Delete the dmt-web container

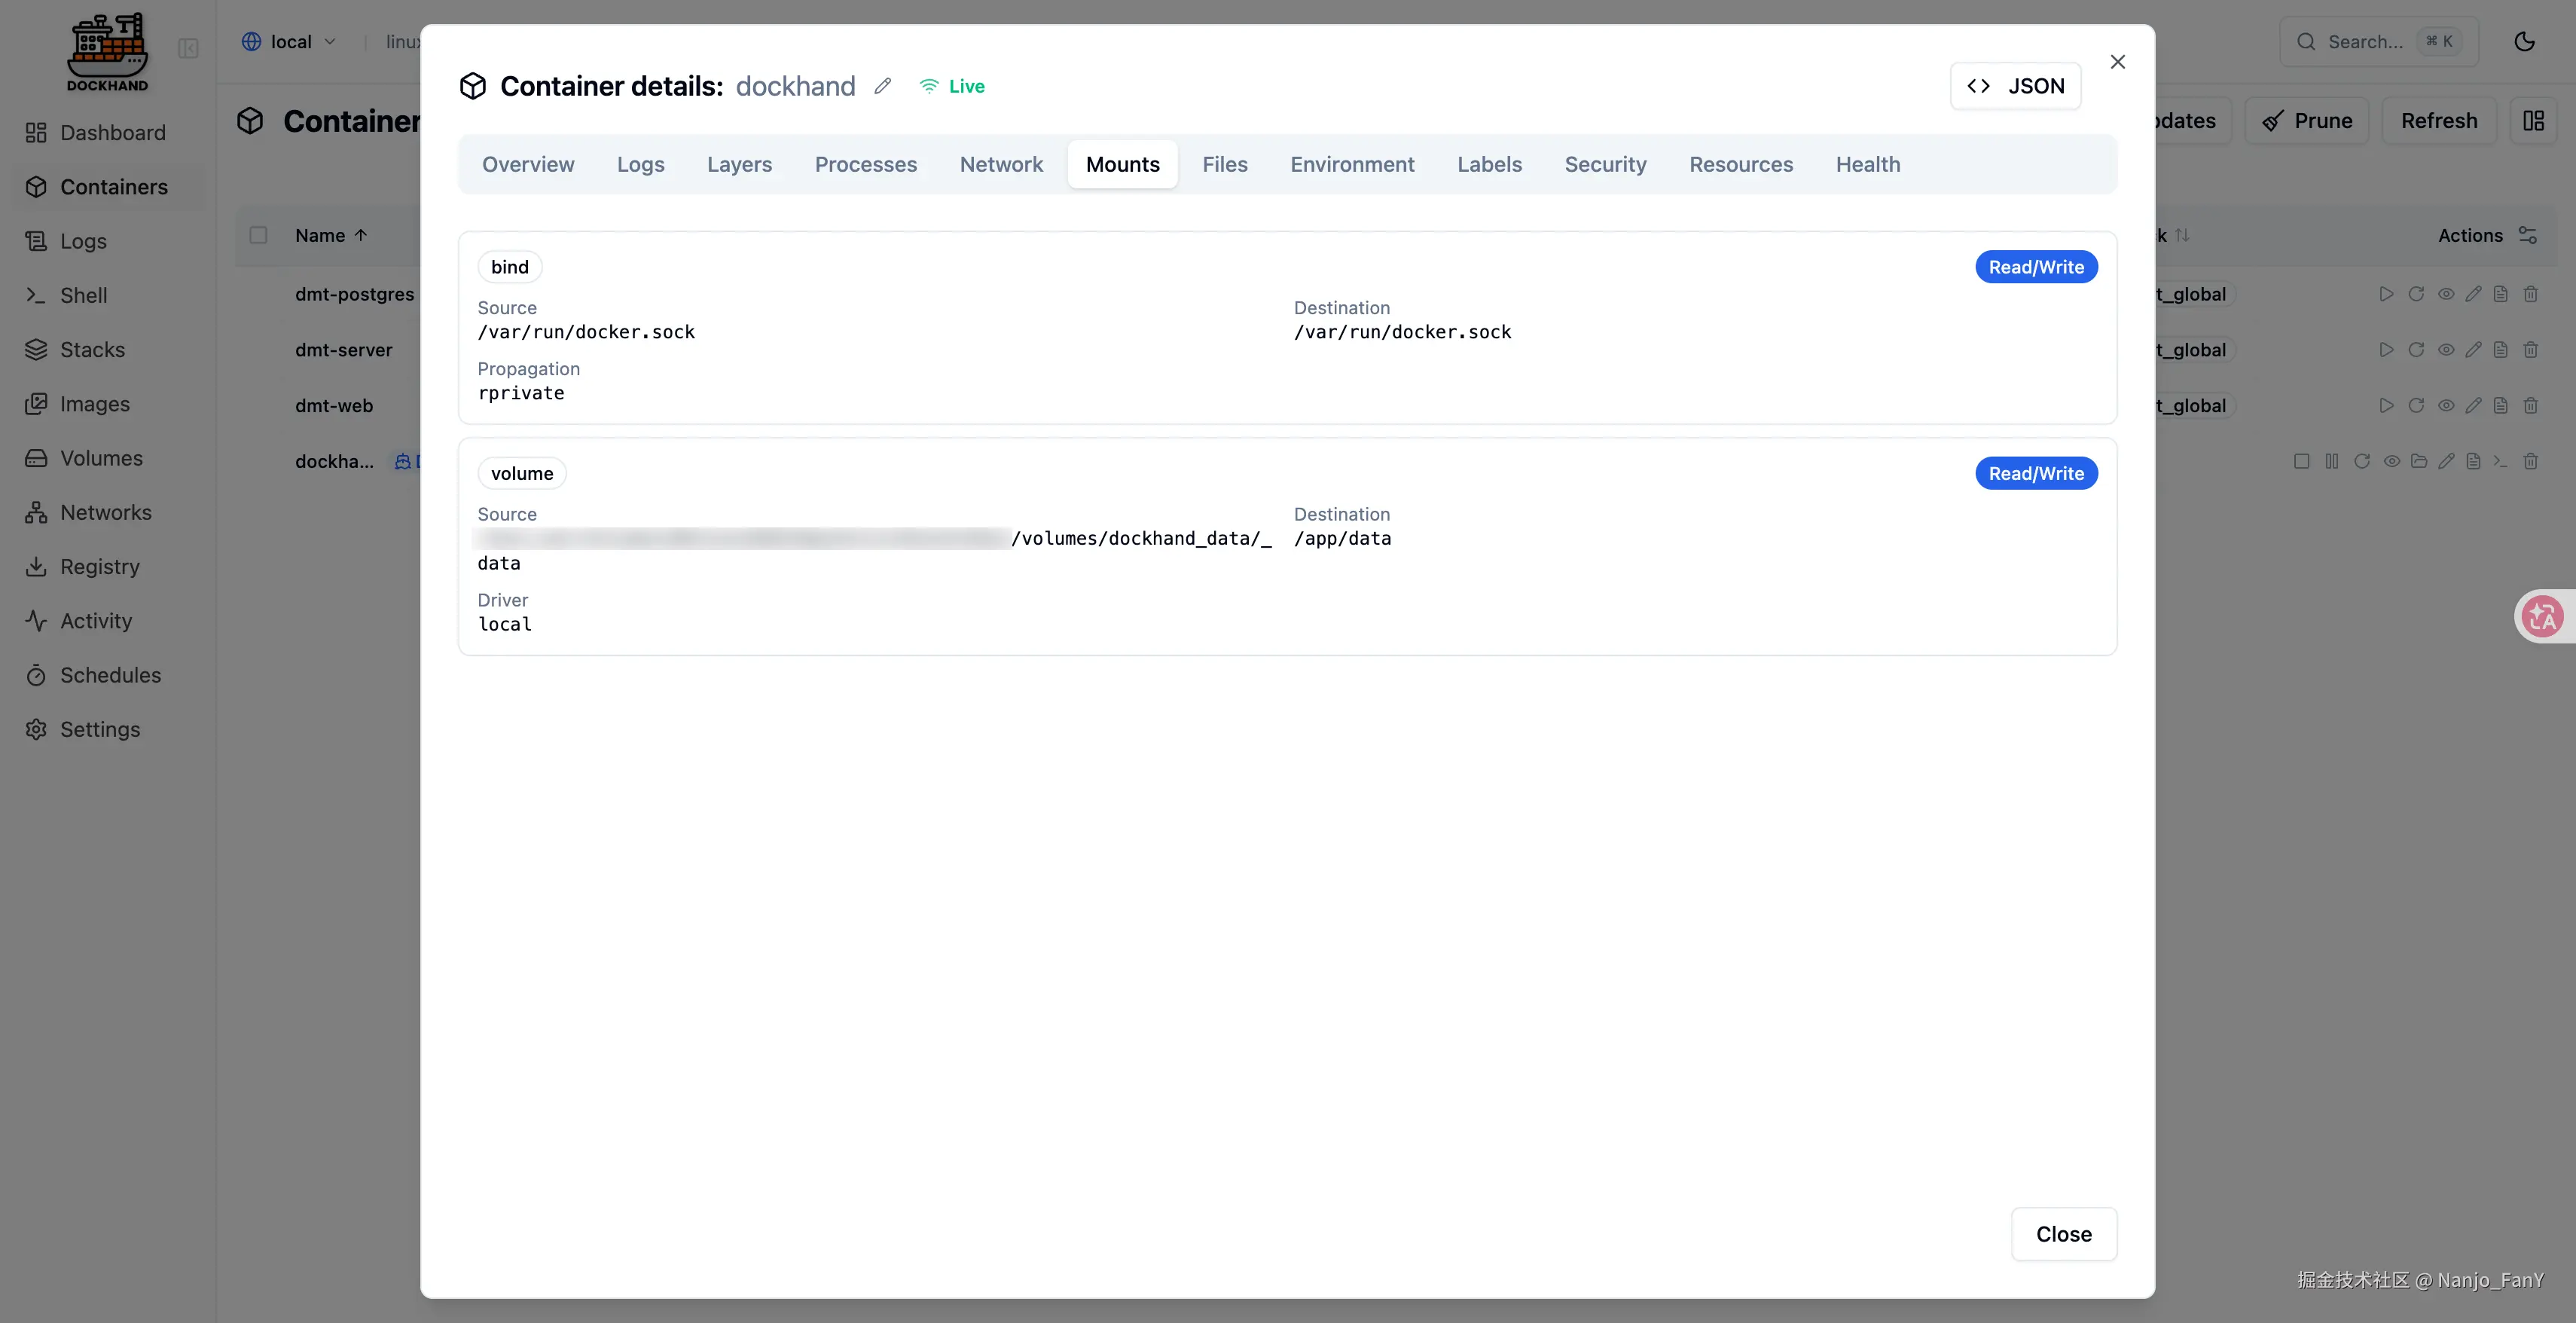(2530, 406)
